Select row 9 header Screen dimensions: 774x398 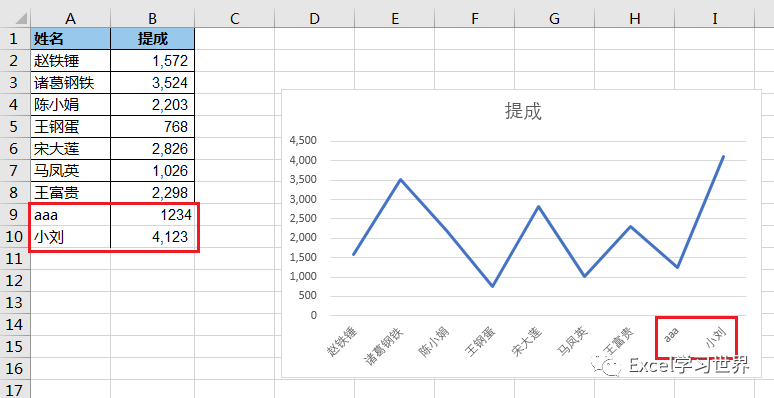(15, 215)
